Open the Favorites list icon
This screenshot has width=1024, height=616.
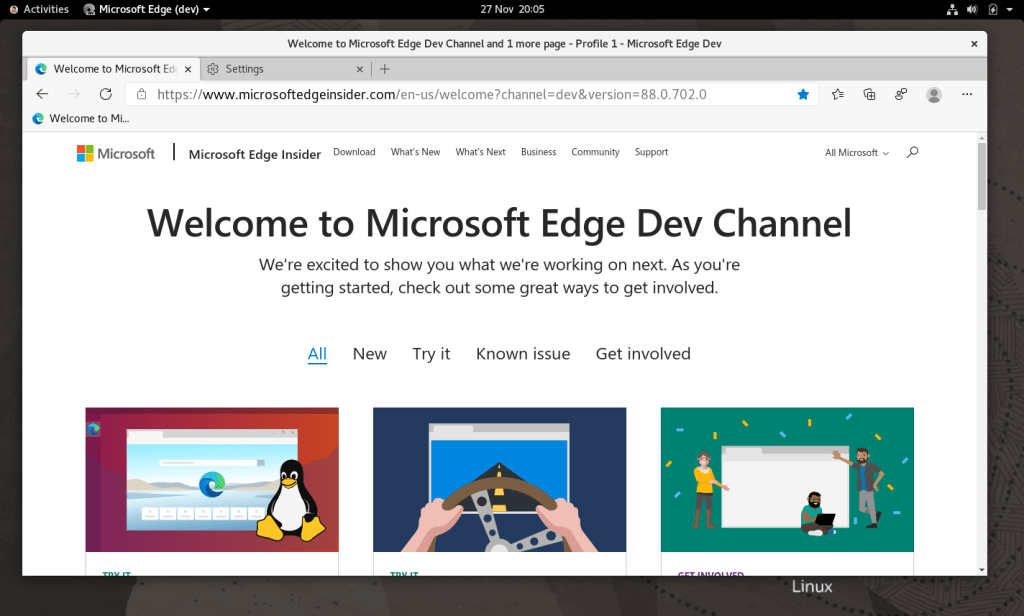coord(838,94)
